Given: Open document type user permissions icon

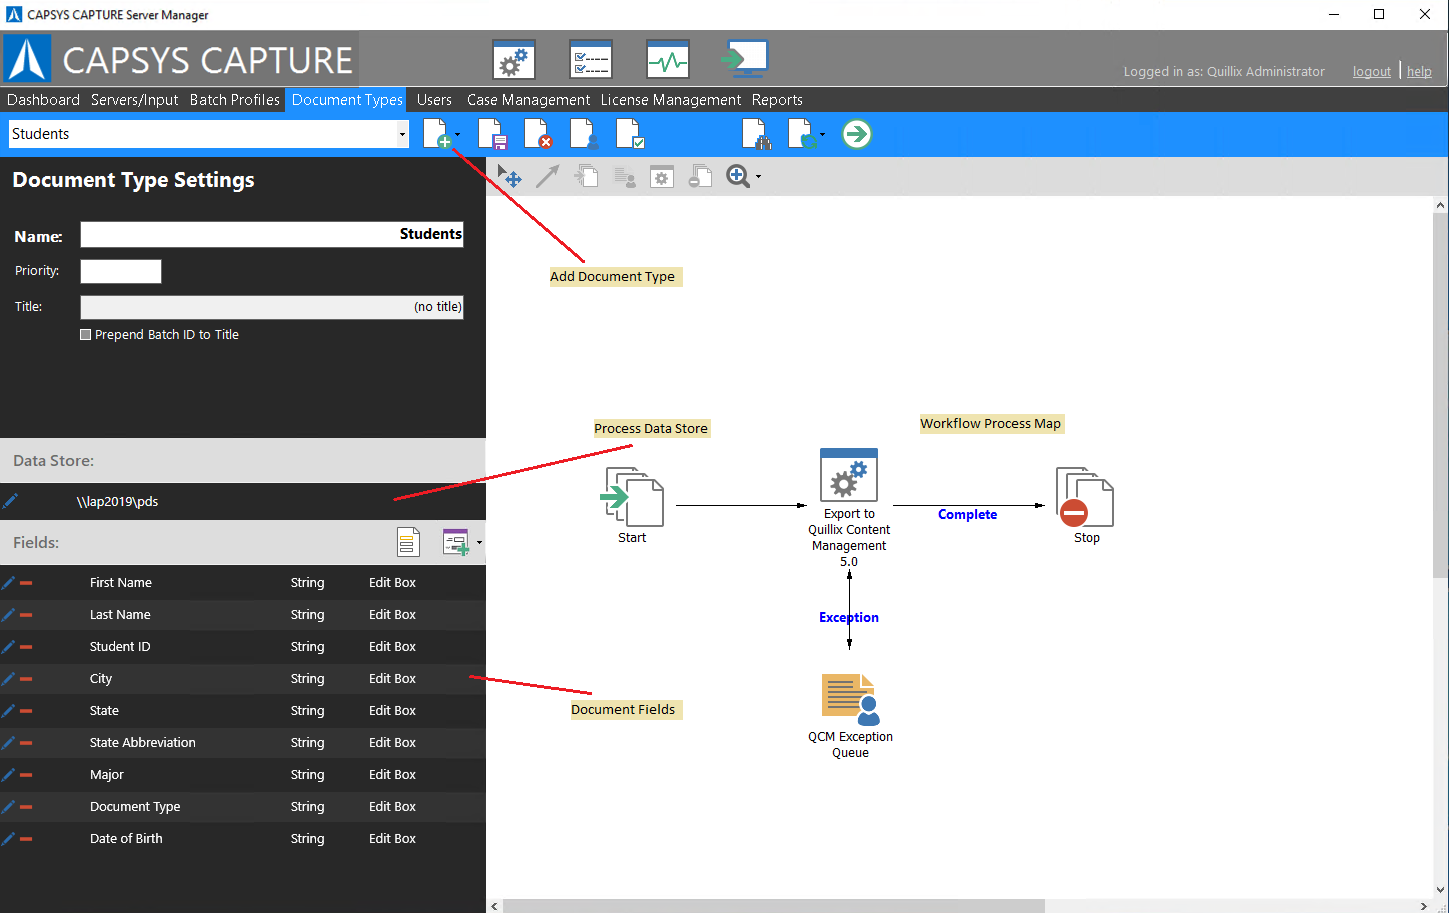Looking at the screenshot, I should pyautogui.click(x=584, y=134).
